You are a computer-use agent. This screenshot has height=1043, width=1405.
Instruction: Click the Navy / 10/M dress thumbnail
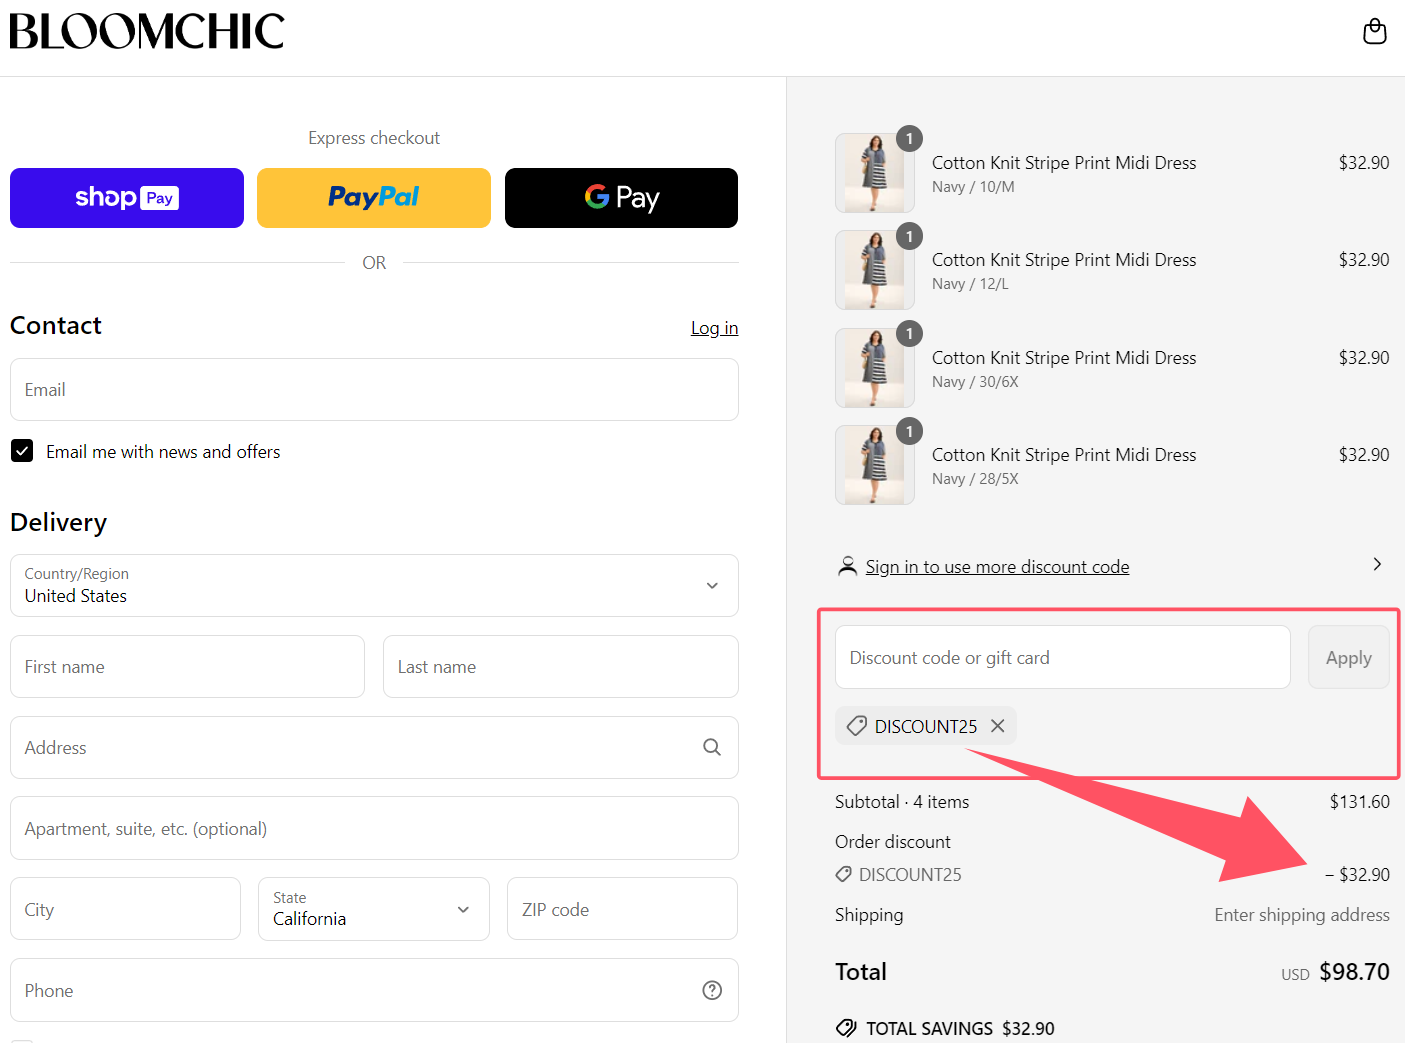click(875, 173)
